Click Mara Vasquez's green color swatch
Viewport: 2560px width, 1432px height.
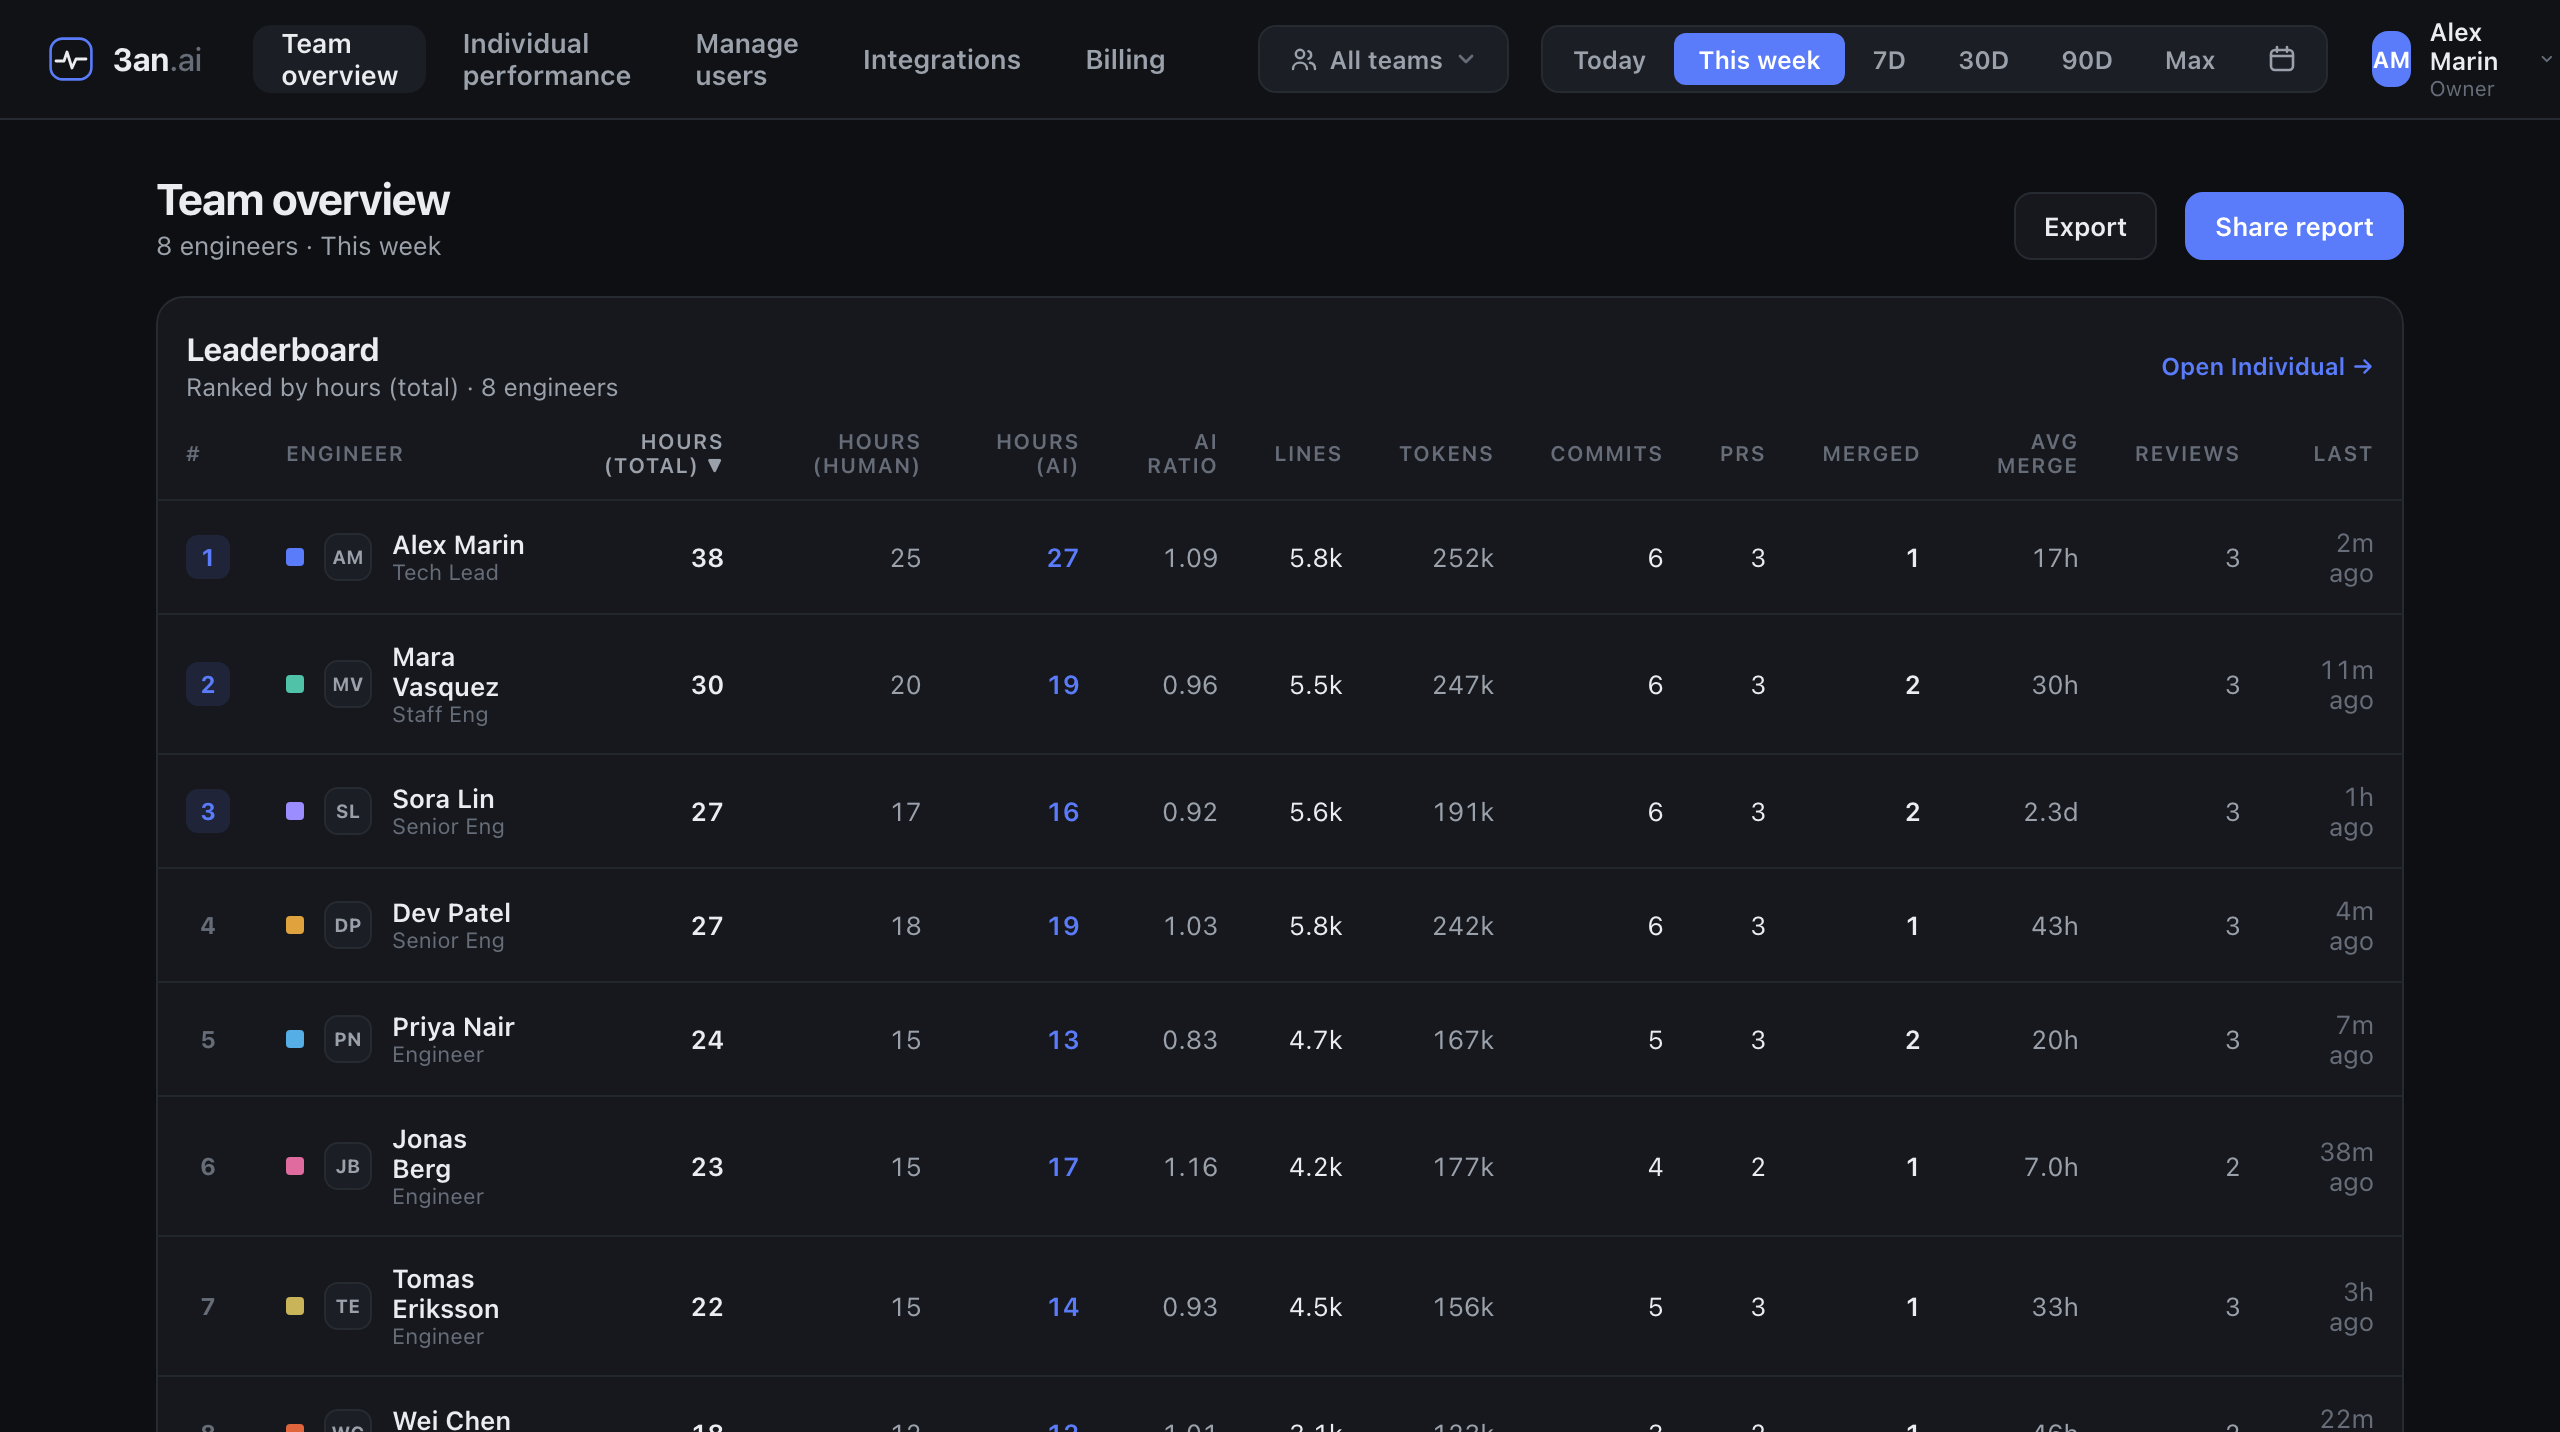pos(295,684)
